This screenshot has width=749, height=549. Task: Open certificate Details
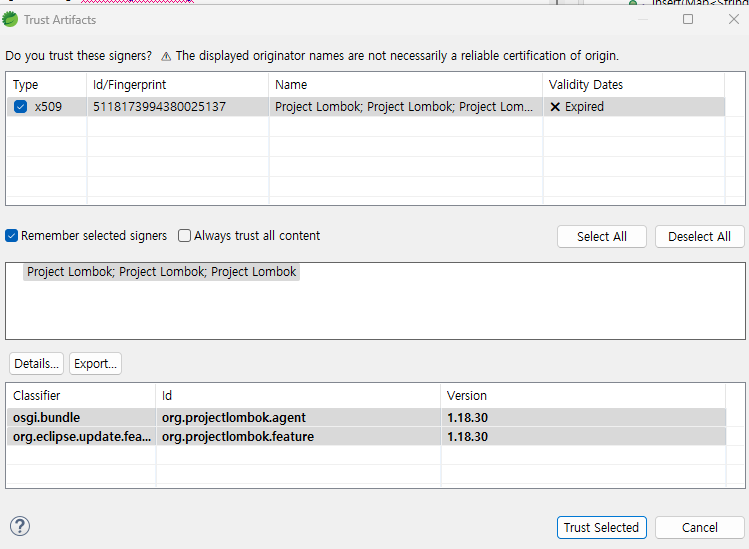(36, 364)
